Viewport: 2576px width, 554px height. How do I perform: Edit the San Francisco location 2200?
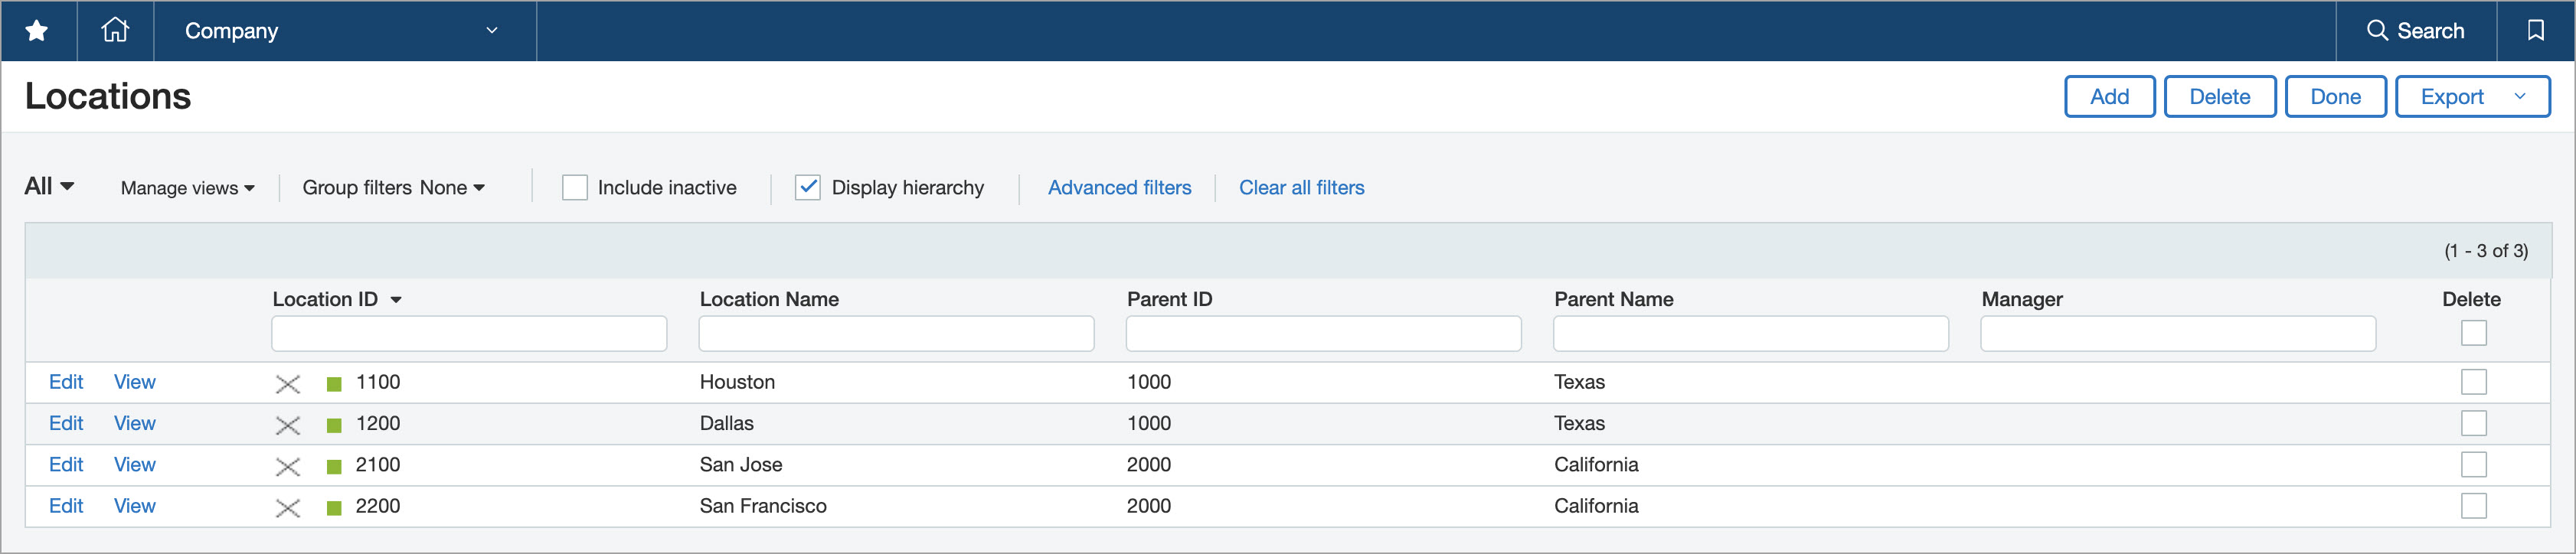[x=66, y=506]
